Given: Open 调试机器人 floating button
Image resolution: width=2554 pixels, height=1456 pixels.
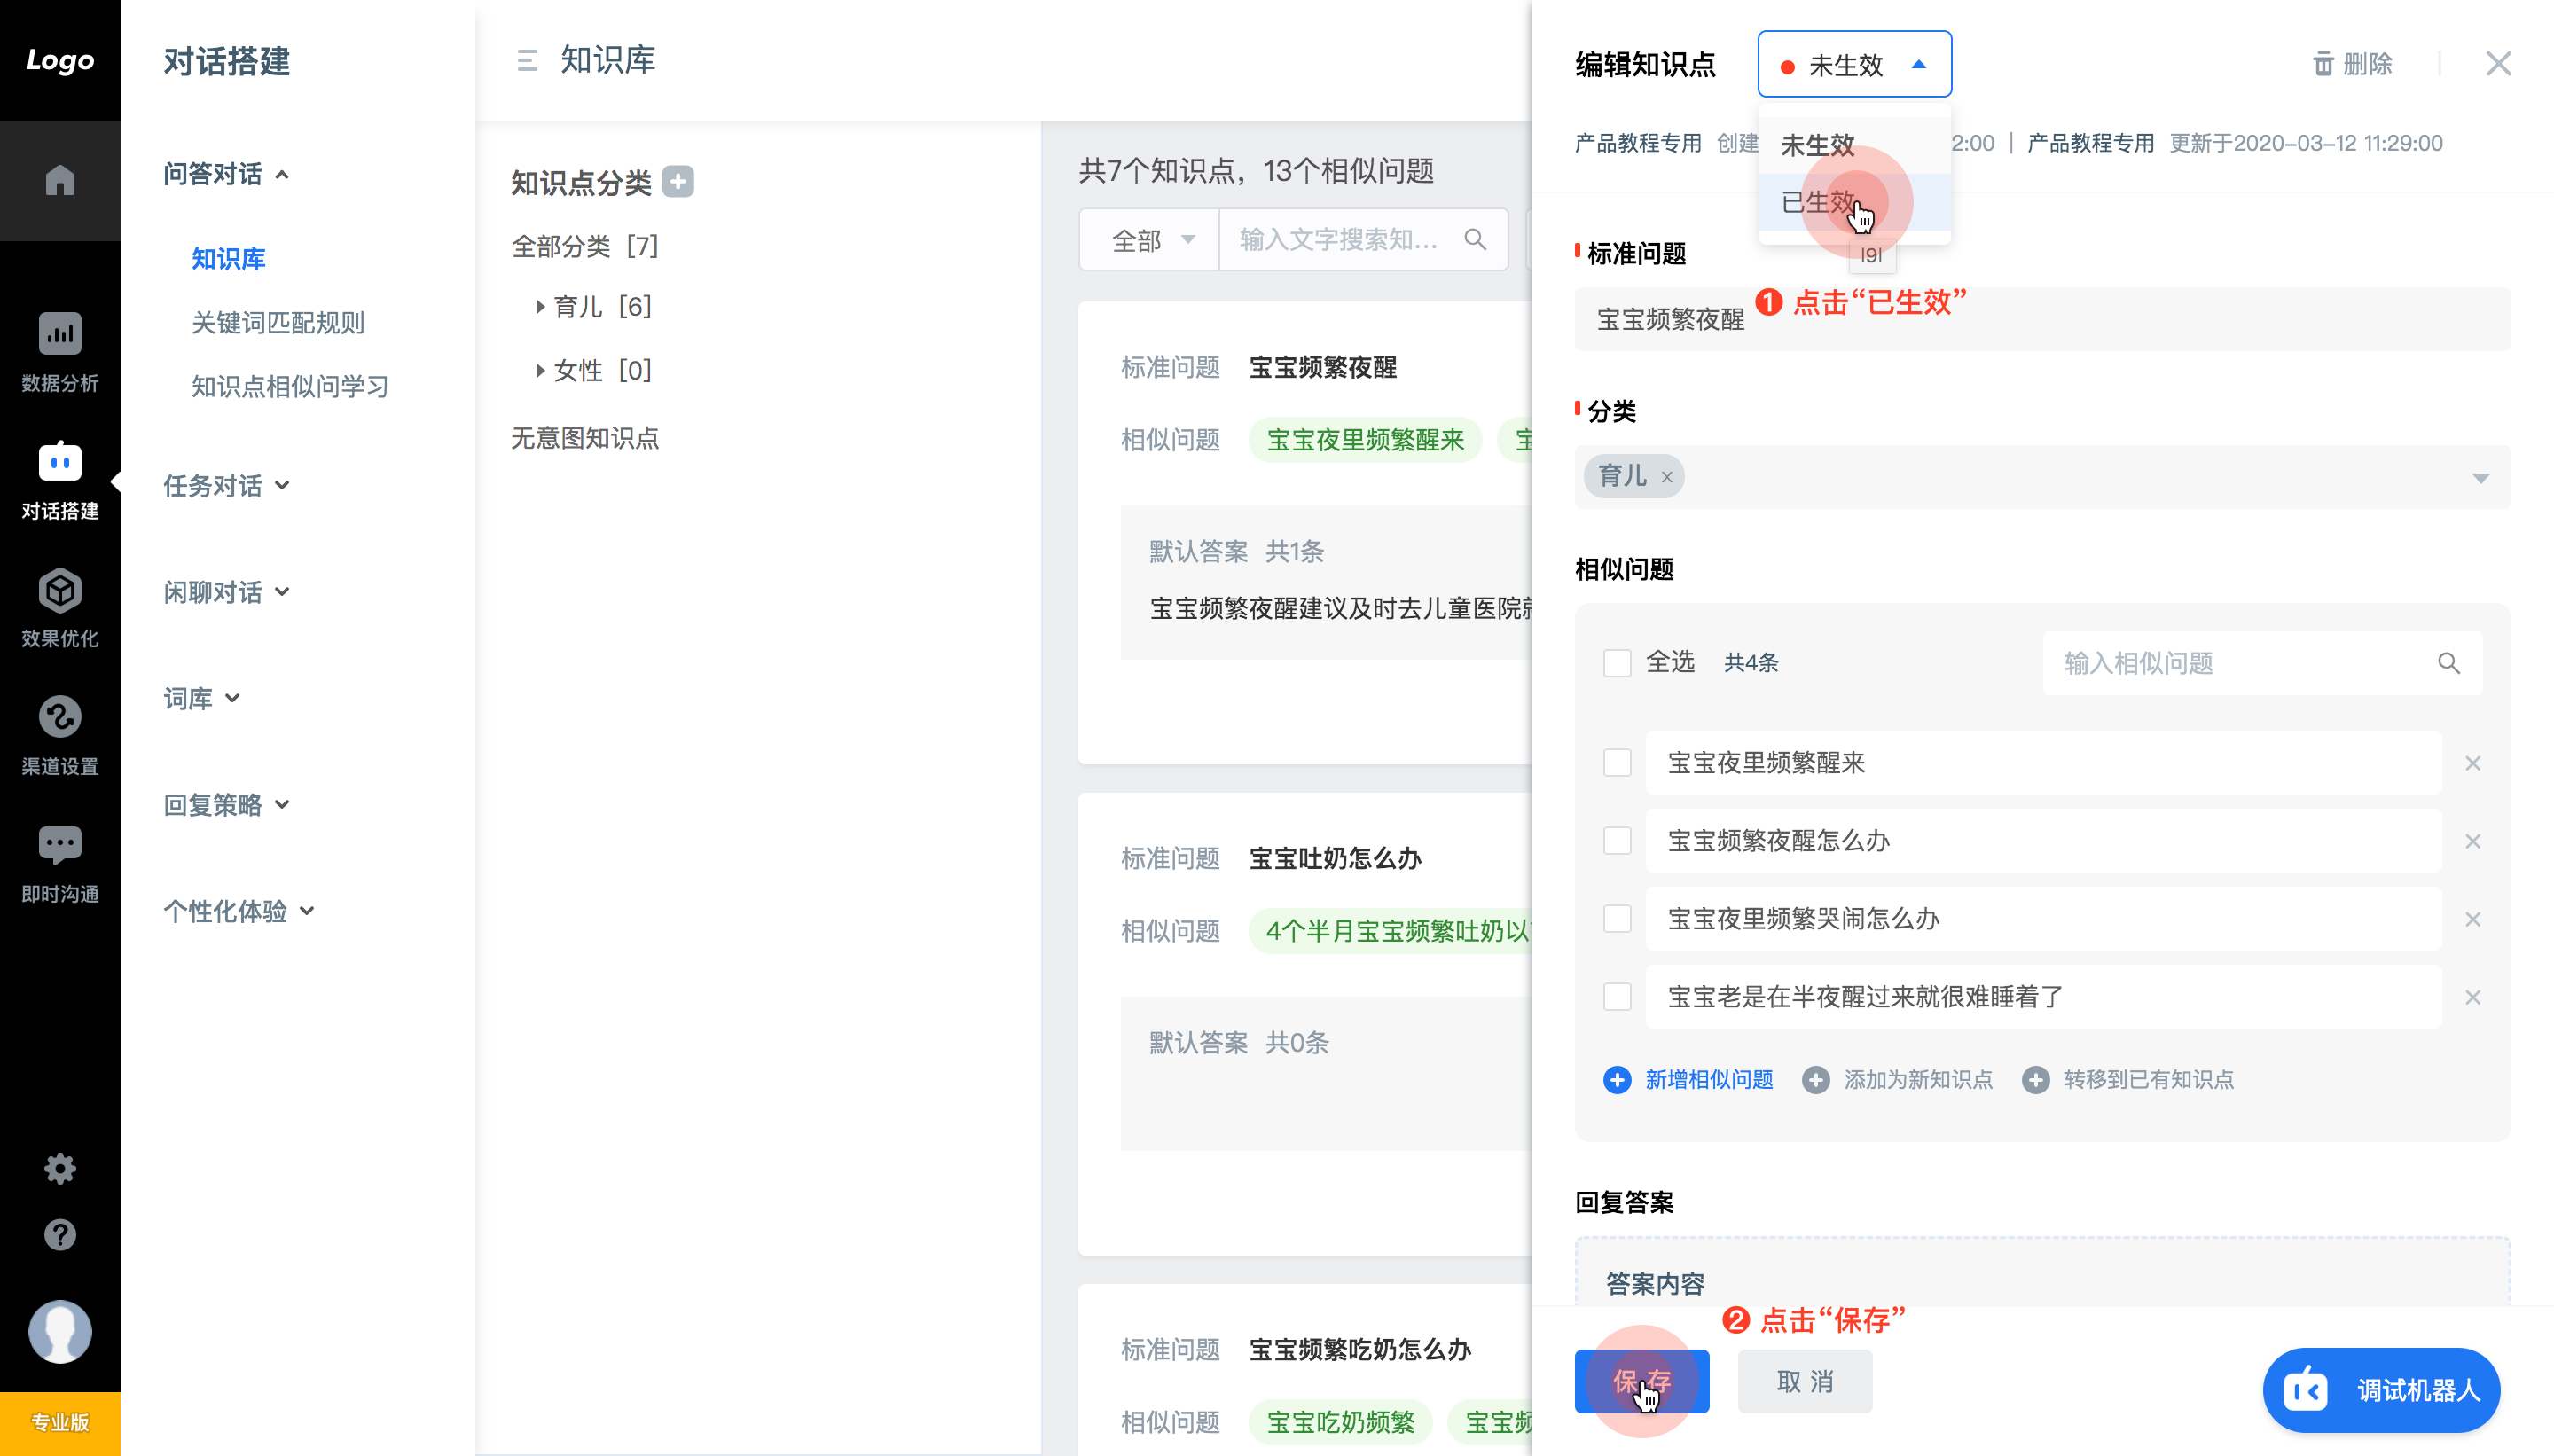Looking at the screenshot, I should coord(2381,1390).
